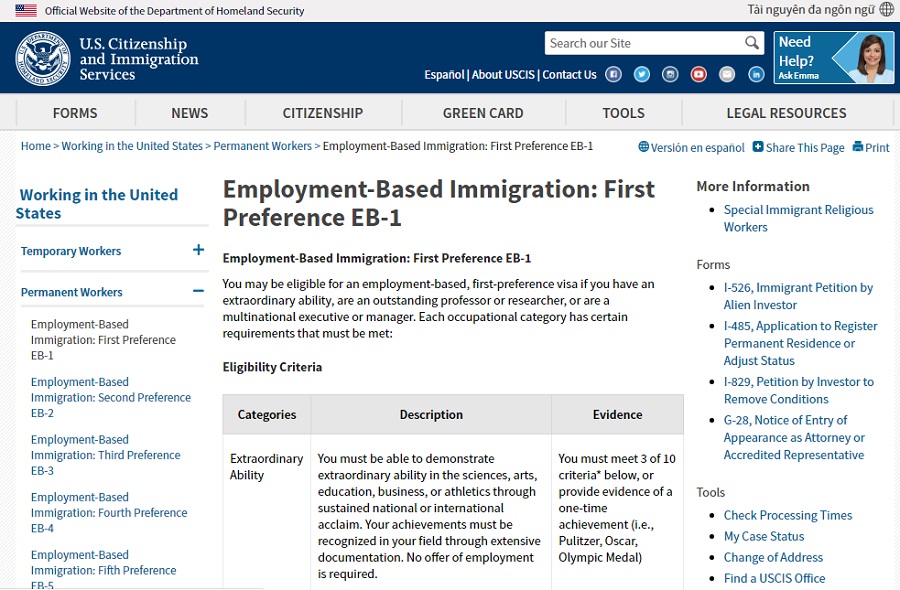This screenshot has width=900, height=590.
Task: Open the GREEN CARD menu
Action: click(x=483, y=113)
